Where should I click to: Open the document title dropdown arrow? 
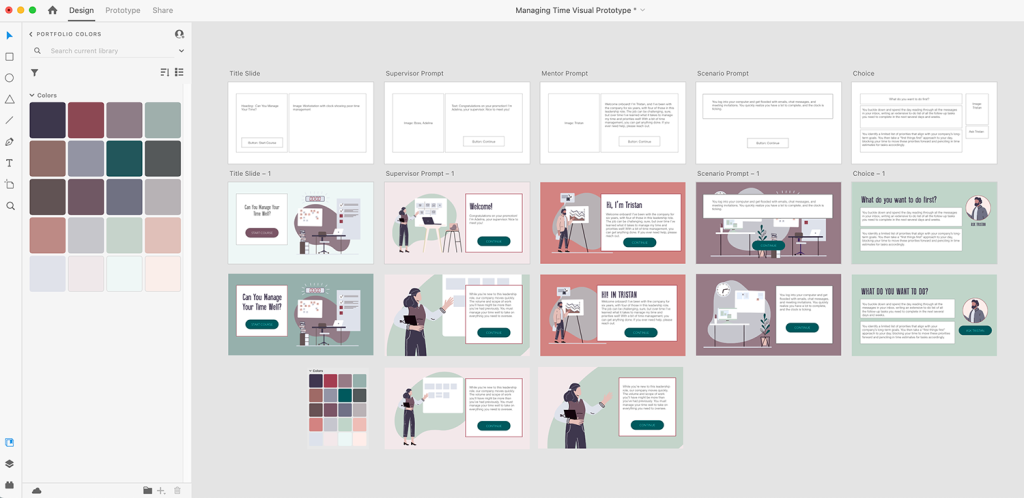point(642,10)
